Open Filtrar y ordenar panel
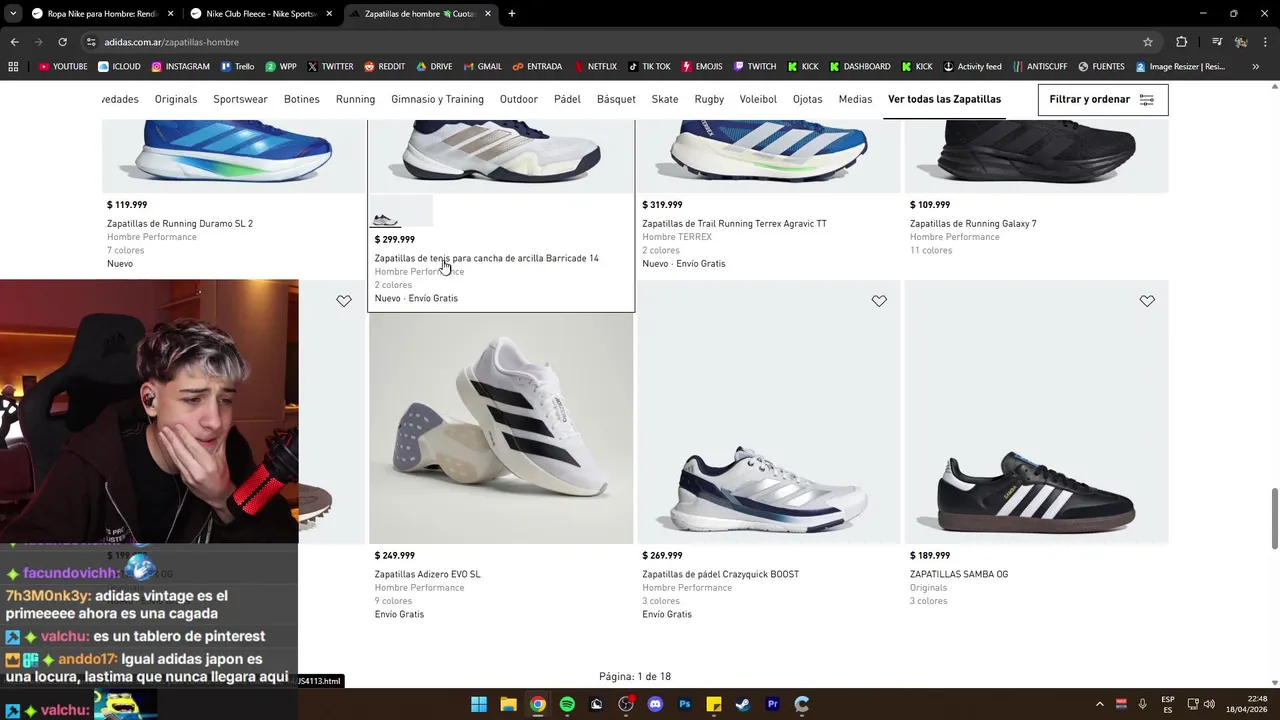The width and height of the screenshot is (1280, 720). coord(1103,99)
